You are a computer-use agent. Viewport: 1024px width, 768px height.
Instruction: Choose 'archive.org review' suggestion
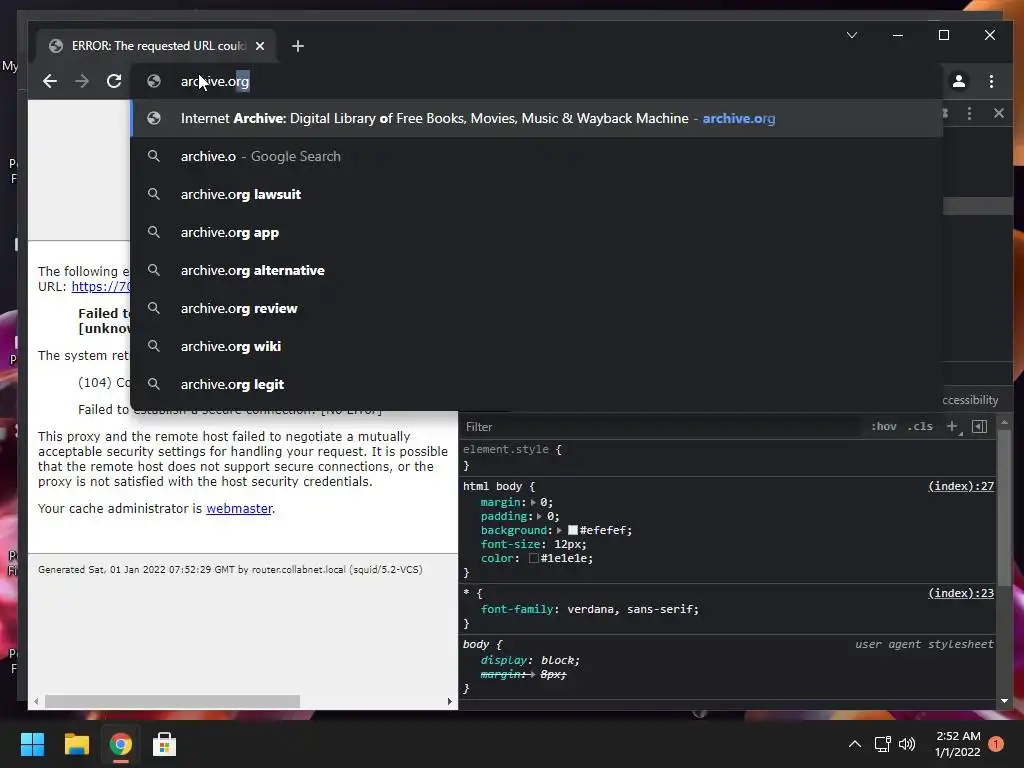click(x=537, y=308)
